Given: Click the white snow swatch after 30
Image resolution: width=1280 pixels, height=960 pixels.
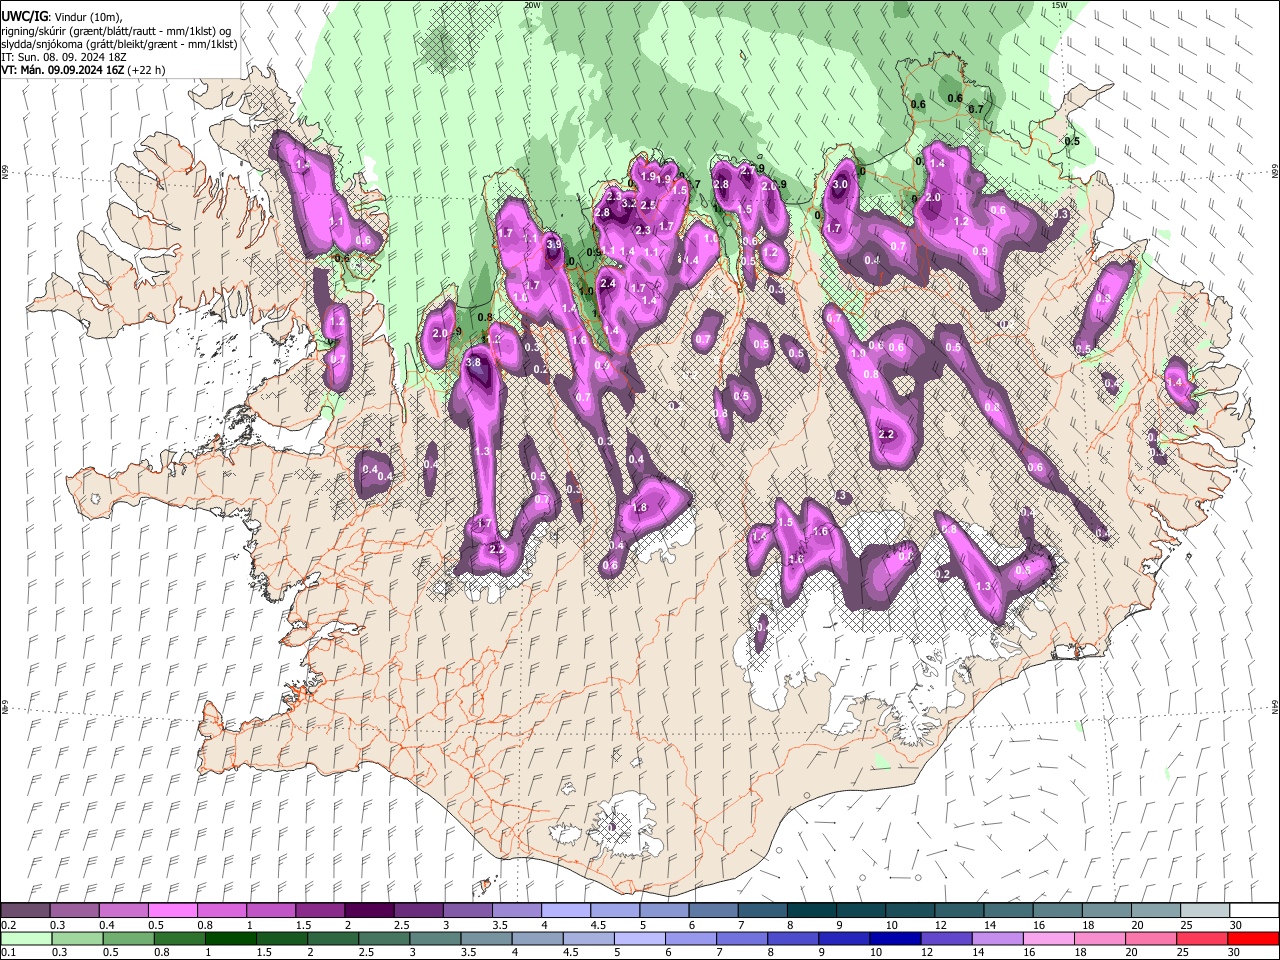Looking at the screenshot, I should [x=1255, y=910].
